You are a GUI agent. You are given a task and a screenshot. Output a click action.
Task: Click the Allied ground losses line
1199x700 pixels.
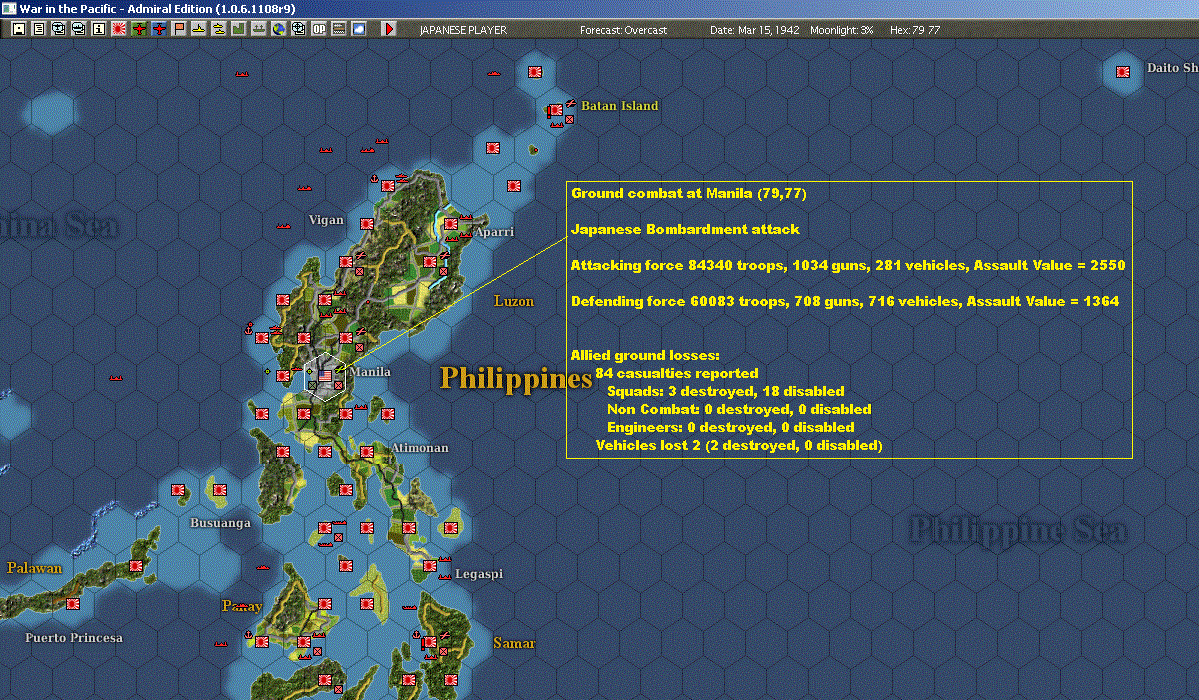[645, 355]
